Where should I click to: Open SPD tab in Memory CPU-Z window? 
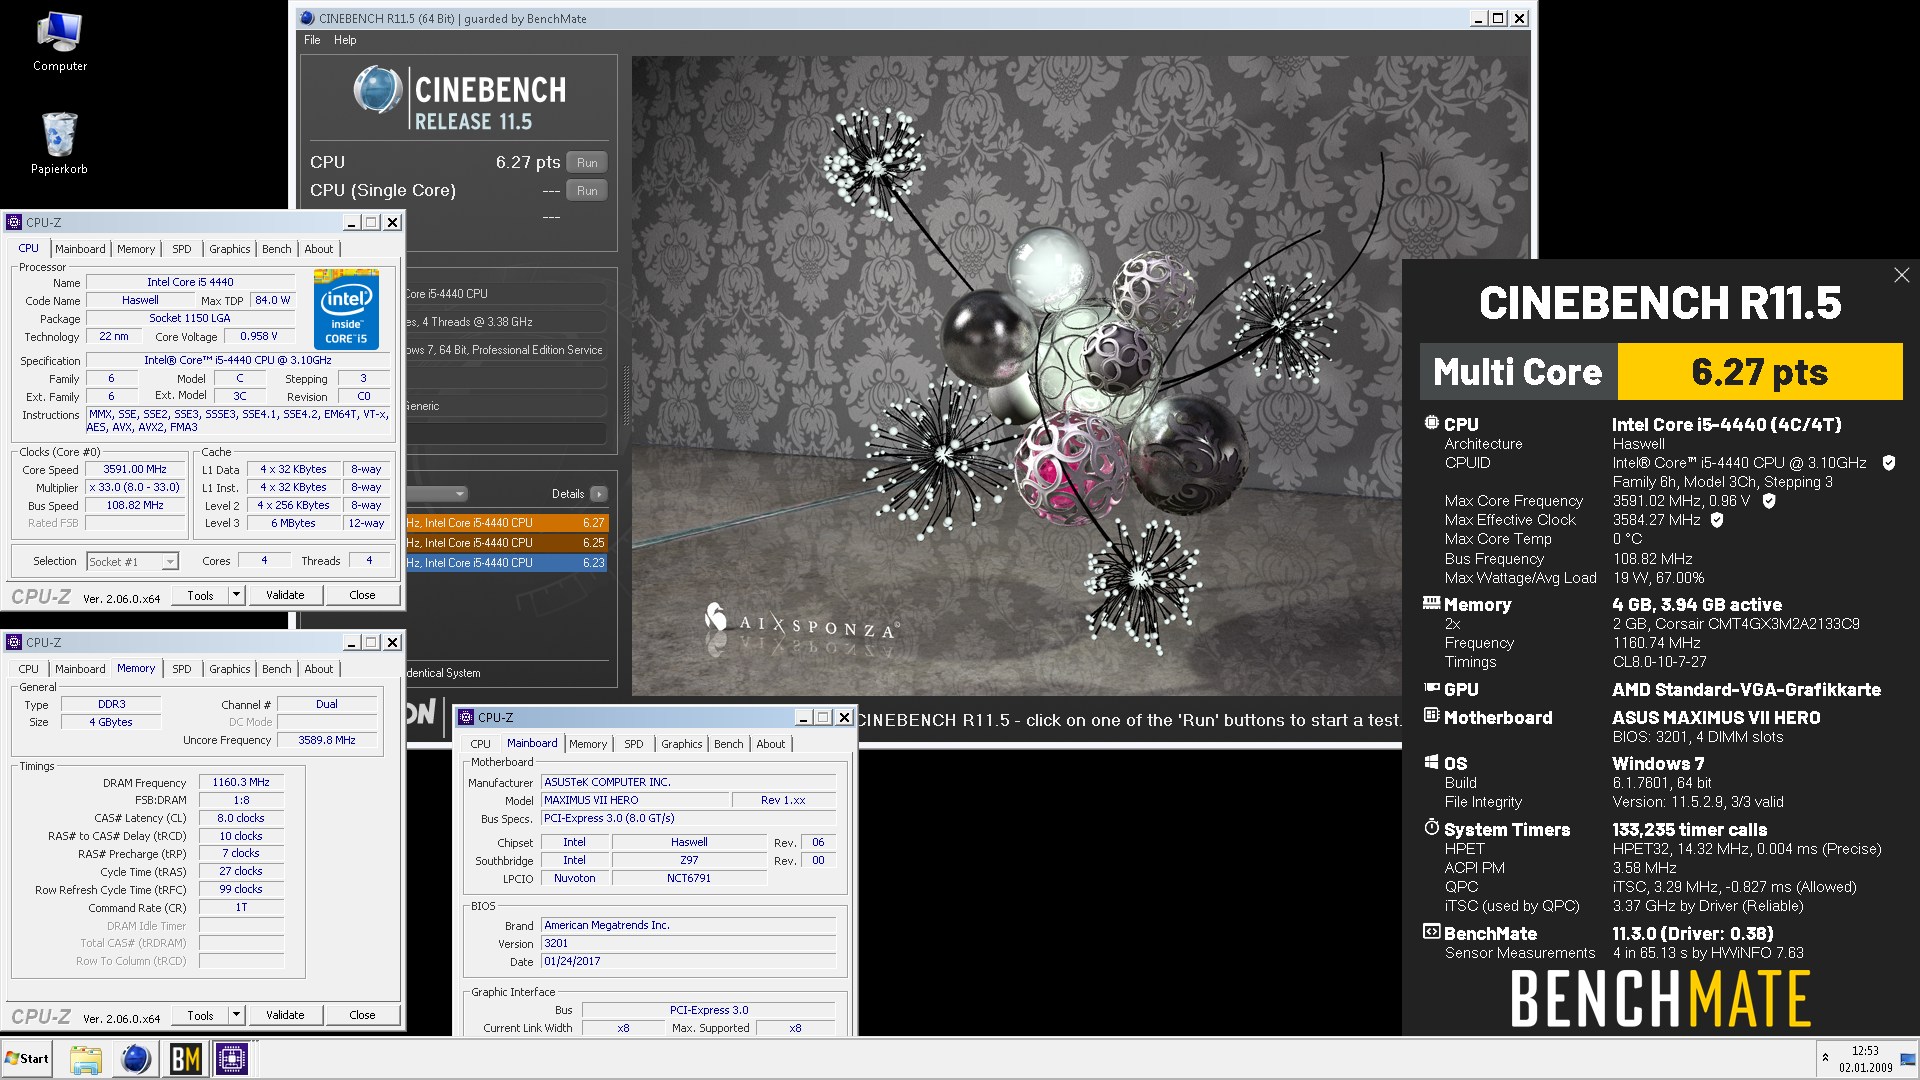click(x=181, y=669)
